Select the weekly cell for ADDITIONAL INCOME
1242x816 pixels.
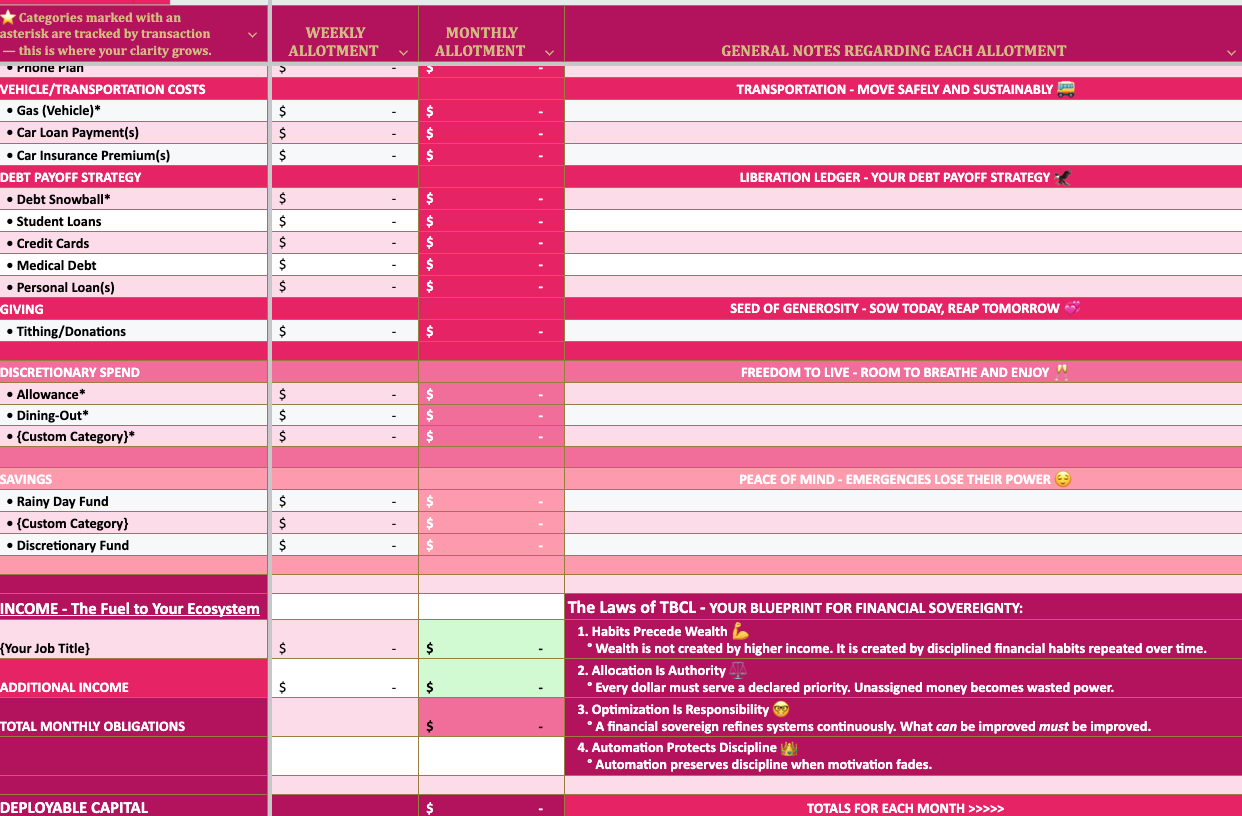pyautogui.click(x=345, y=679)
